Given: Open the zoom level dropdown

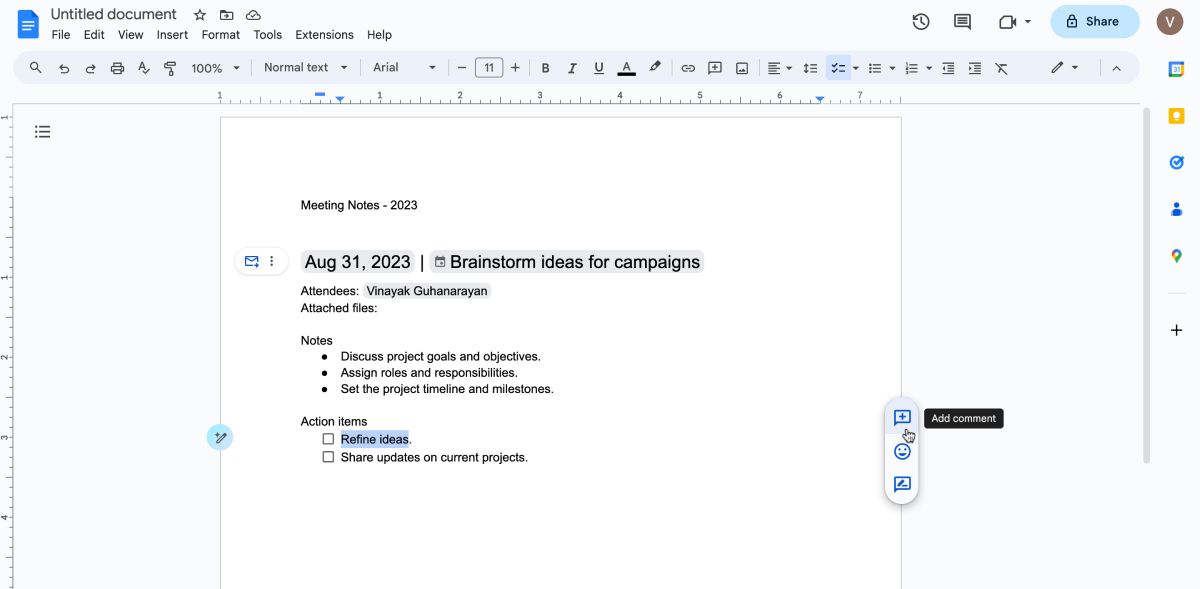Looking at the screenshot, I should [213, 68].
